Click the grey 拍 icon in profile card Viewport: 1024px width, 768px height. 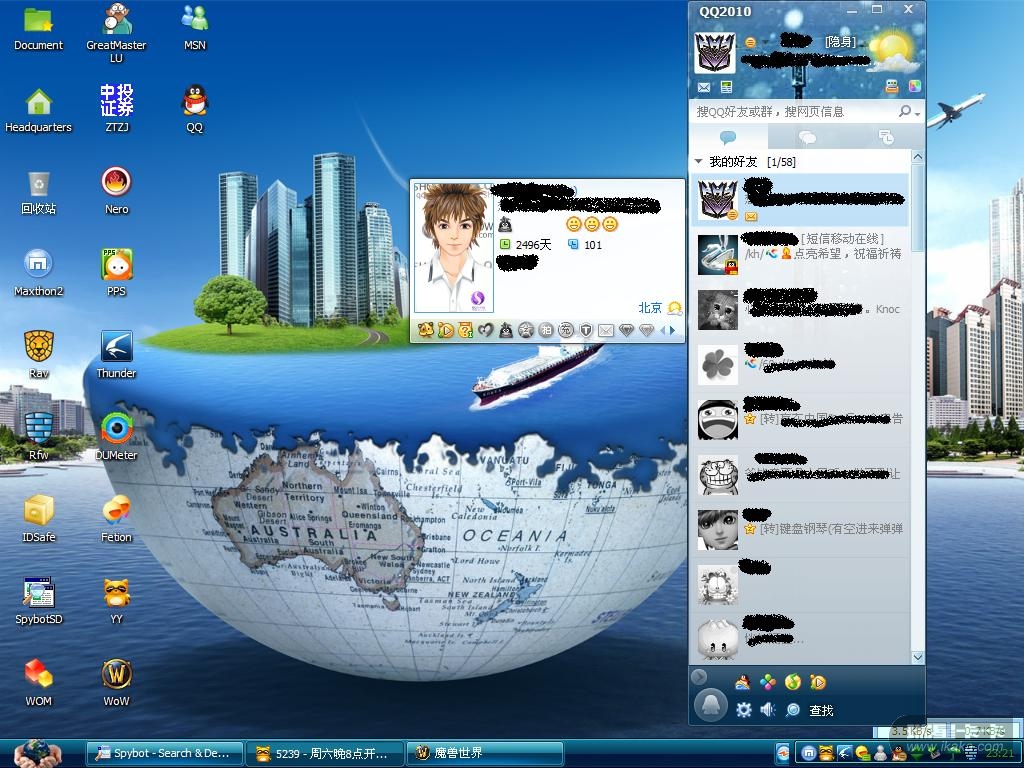[x=545, y=330]
